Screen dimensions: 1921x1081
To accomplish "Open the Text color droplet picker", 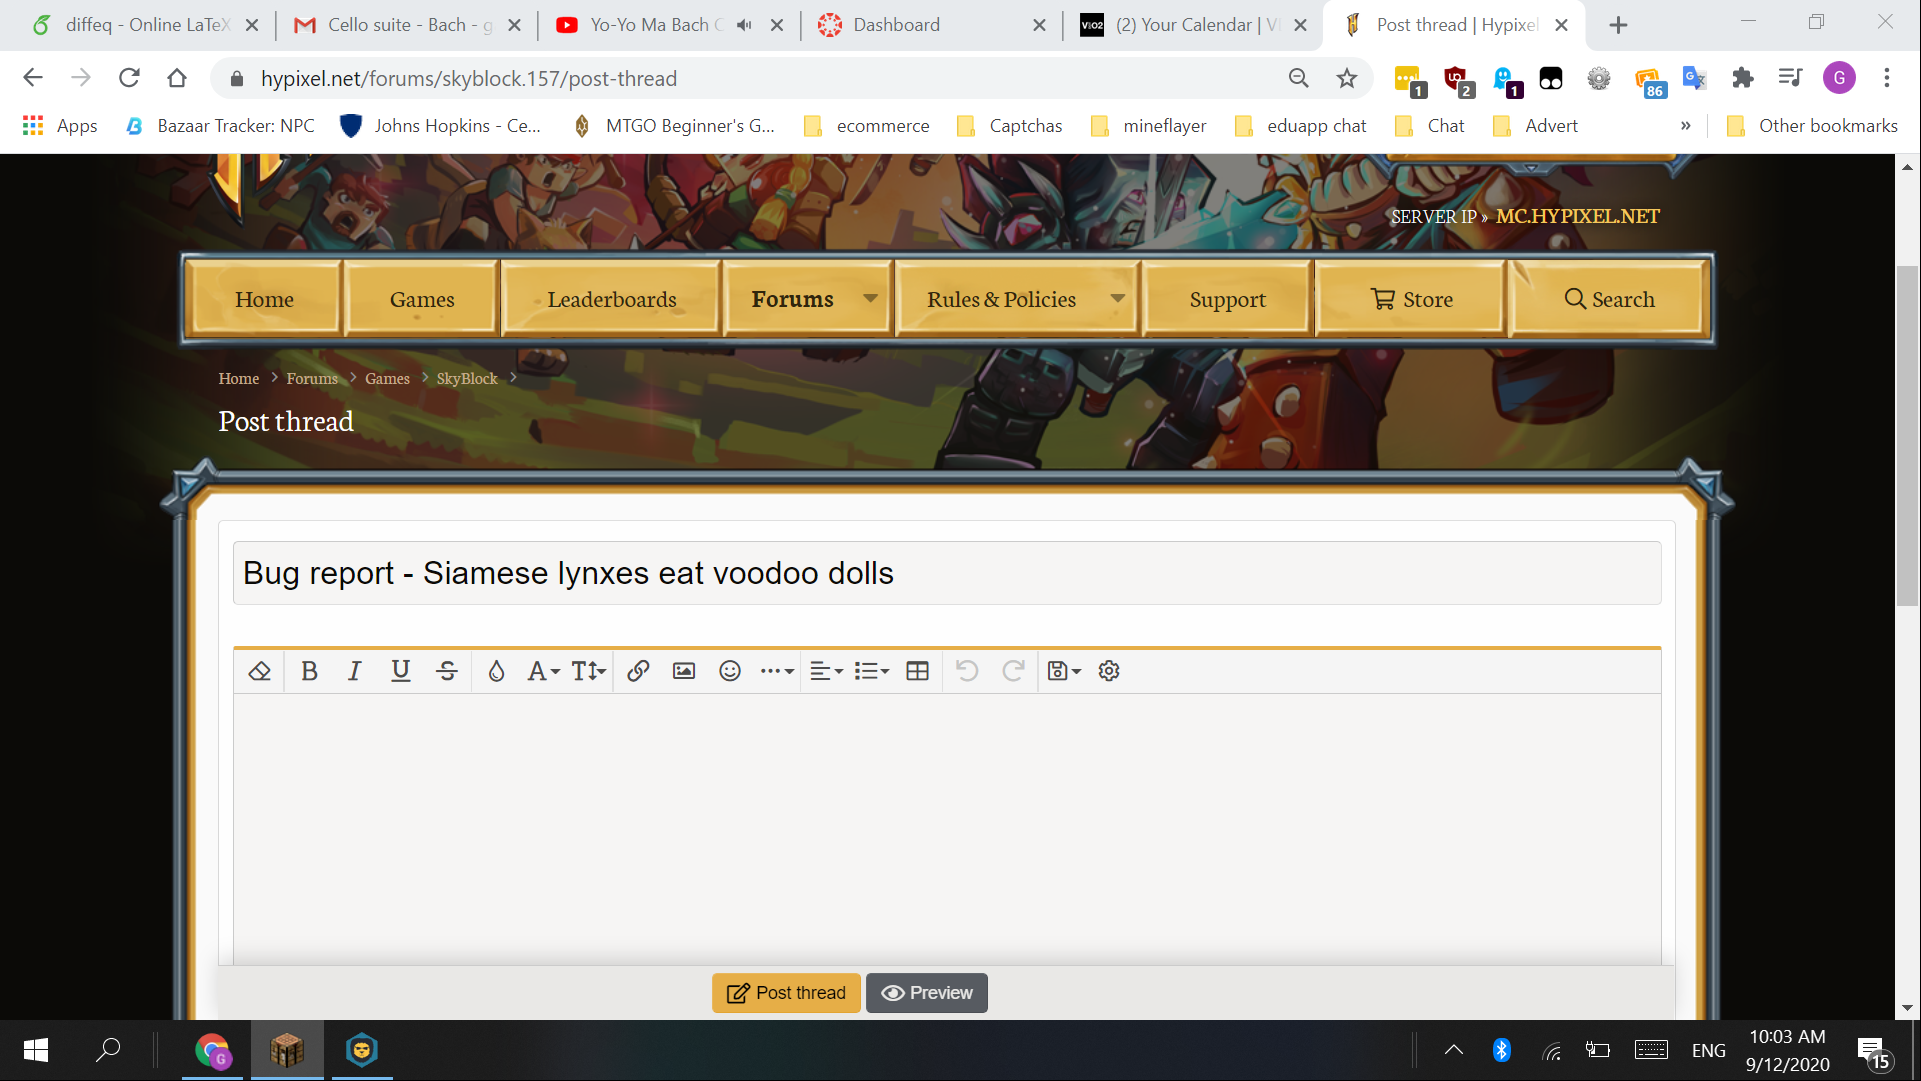I will coord(496,671).
